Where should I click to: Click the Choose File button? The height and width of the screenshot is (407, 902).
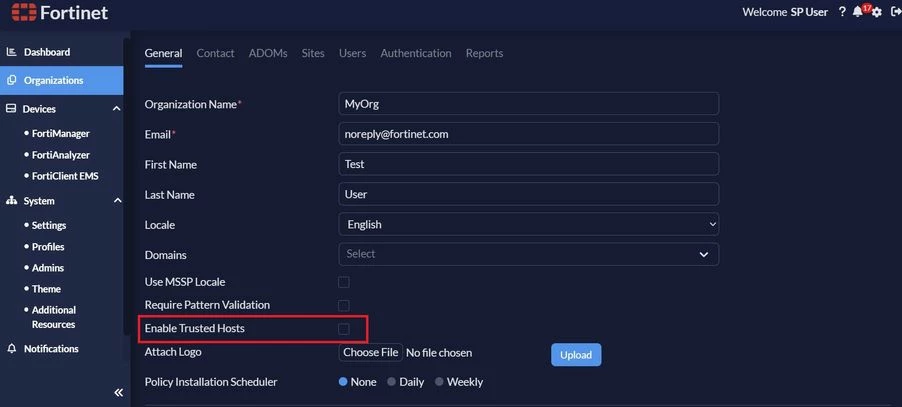click(x=370, y=352)
